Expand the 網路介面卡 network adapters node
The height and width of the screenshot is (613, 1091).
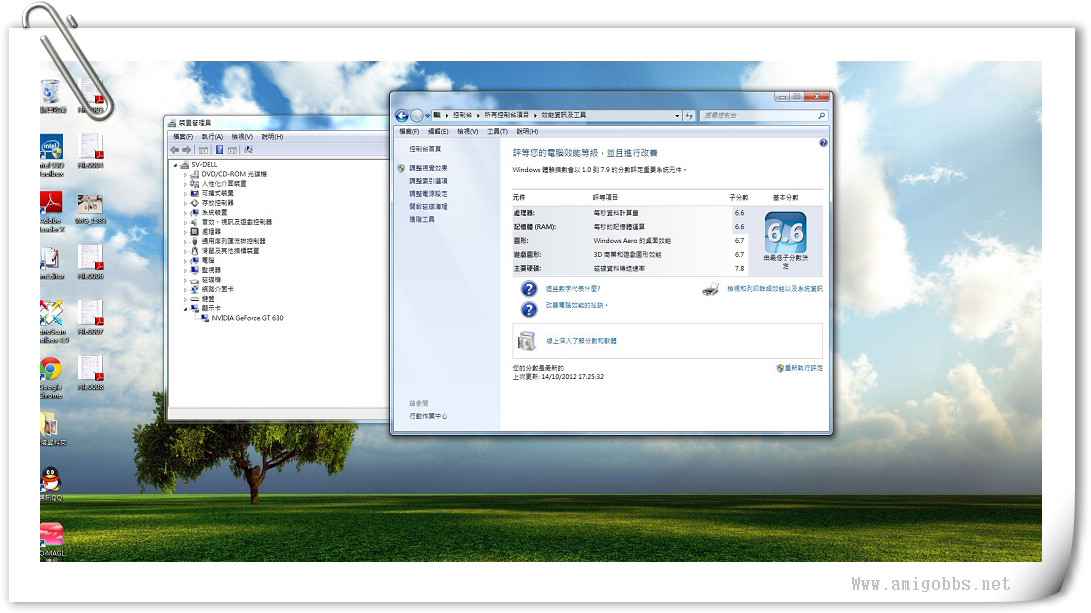click(x=186, y=289)
